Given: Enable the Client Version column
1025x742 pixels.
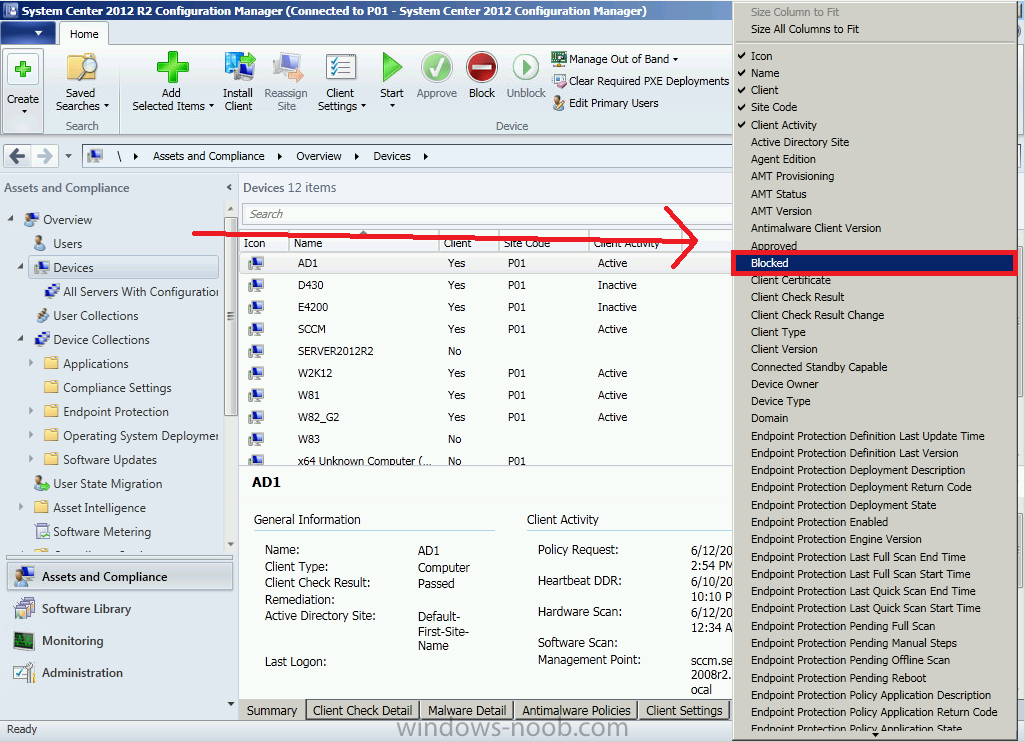Looking at the screenshot, I should click(784, 349).
